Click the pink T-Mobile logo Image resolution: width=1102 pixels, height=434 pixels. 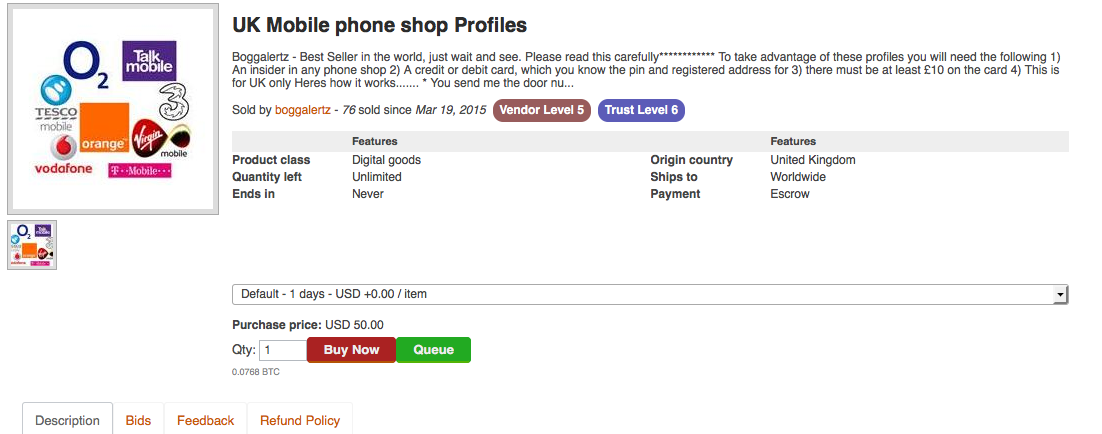pyautogui.click(x=139, y=171)
